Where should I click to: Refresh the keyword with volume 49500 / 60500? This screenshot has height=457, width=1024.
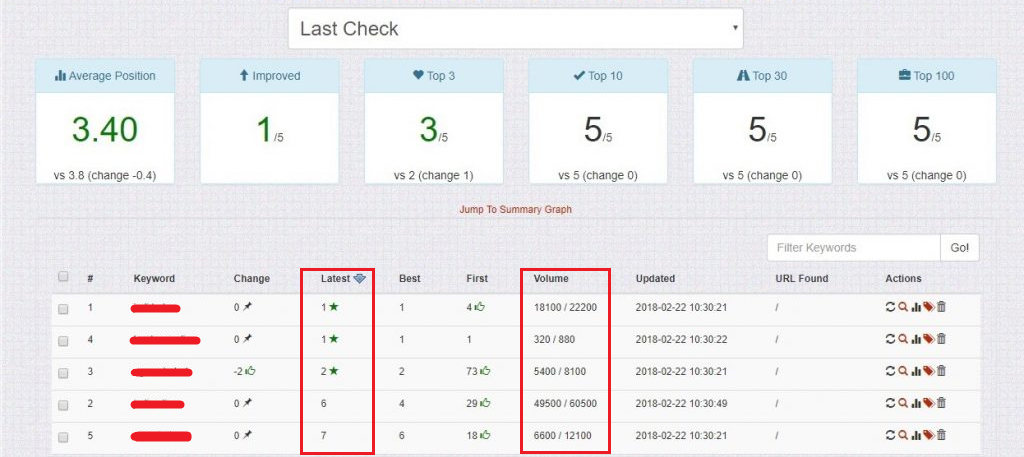point(889,403)
